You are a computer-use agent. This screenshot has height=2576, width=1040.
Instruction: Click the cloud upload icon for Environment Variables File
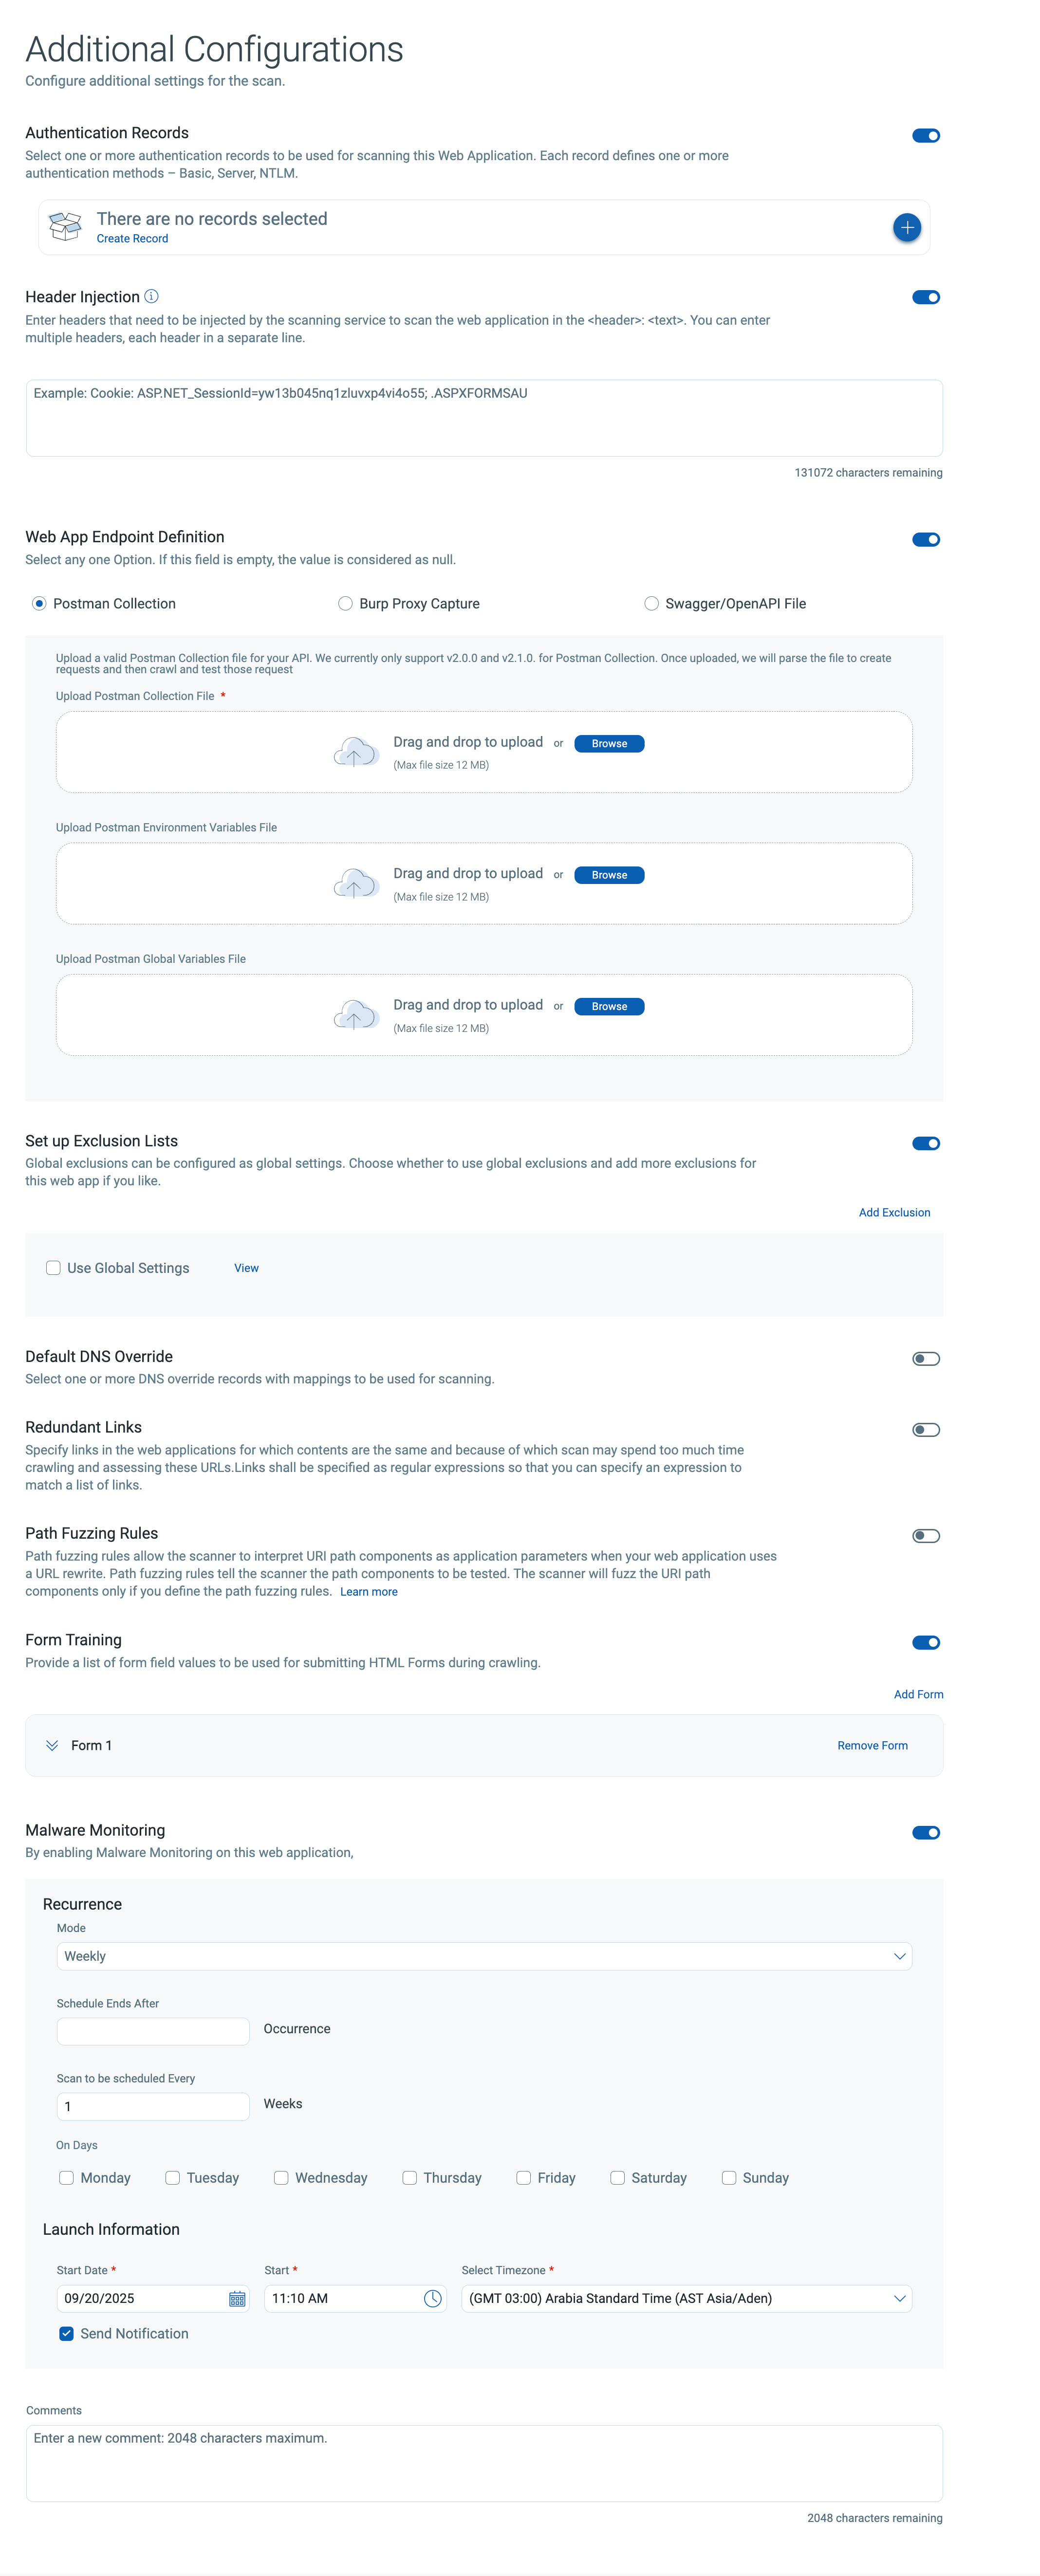355,884
